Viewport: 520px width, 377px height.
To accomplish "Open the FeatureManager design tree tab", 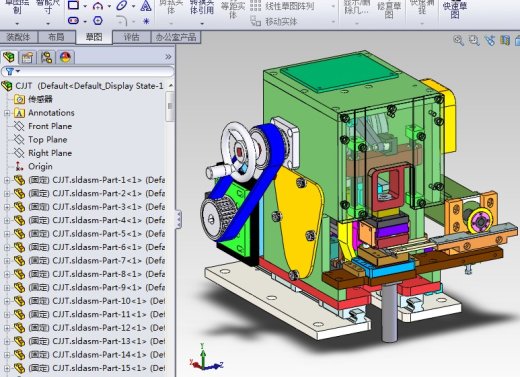I will (9, 57).
